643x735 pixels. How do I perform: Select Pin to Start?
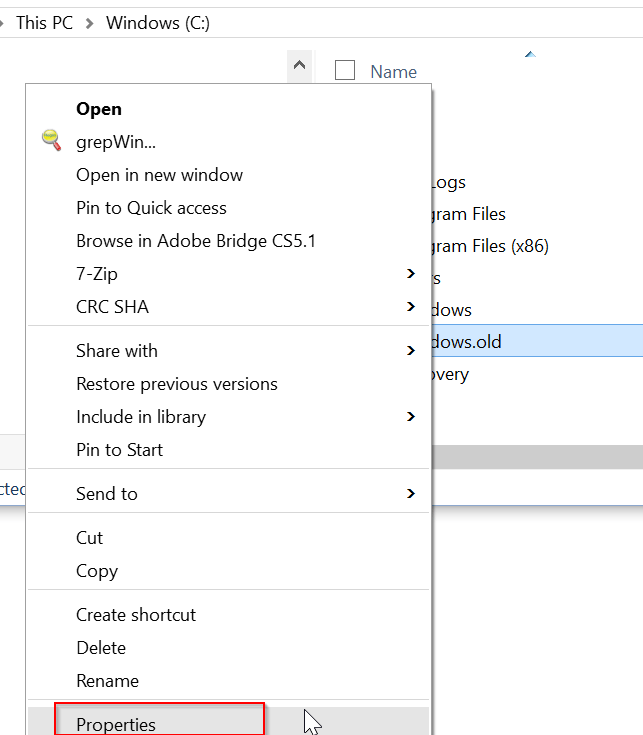[119, 450]
